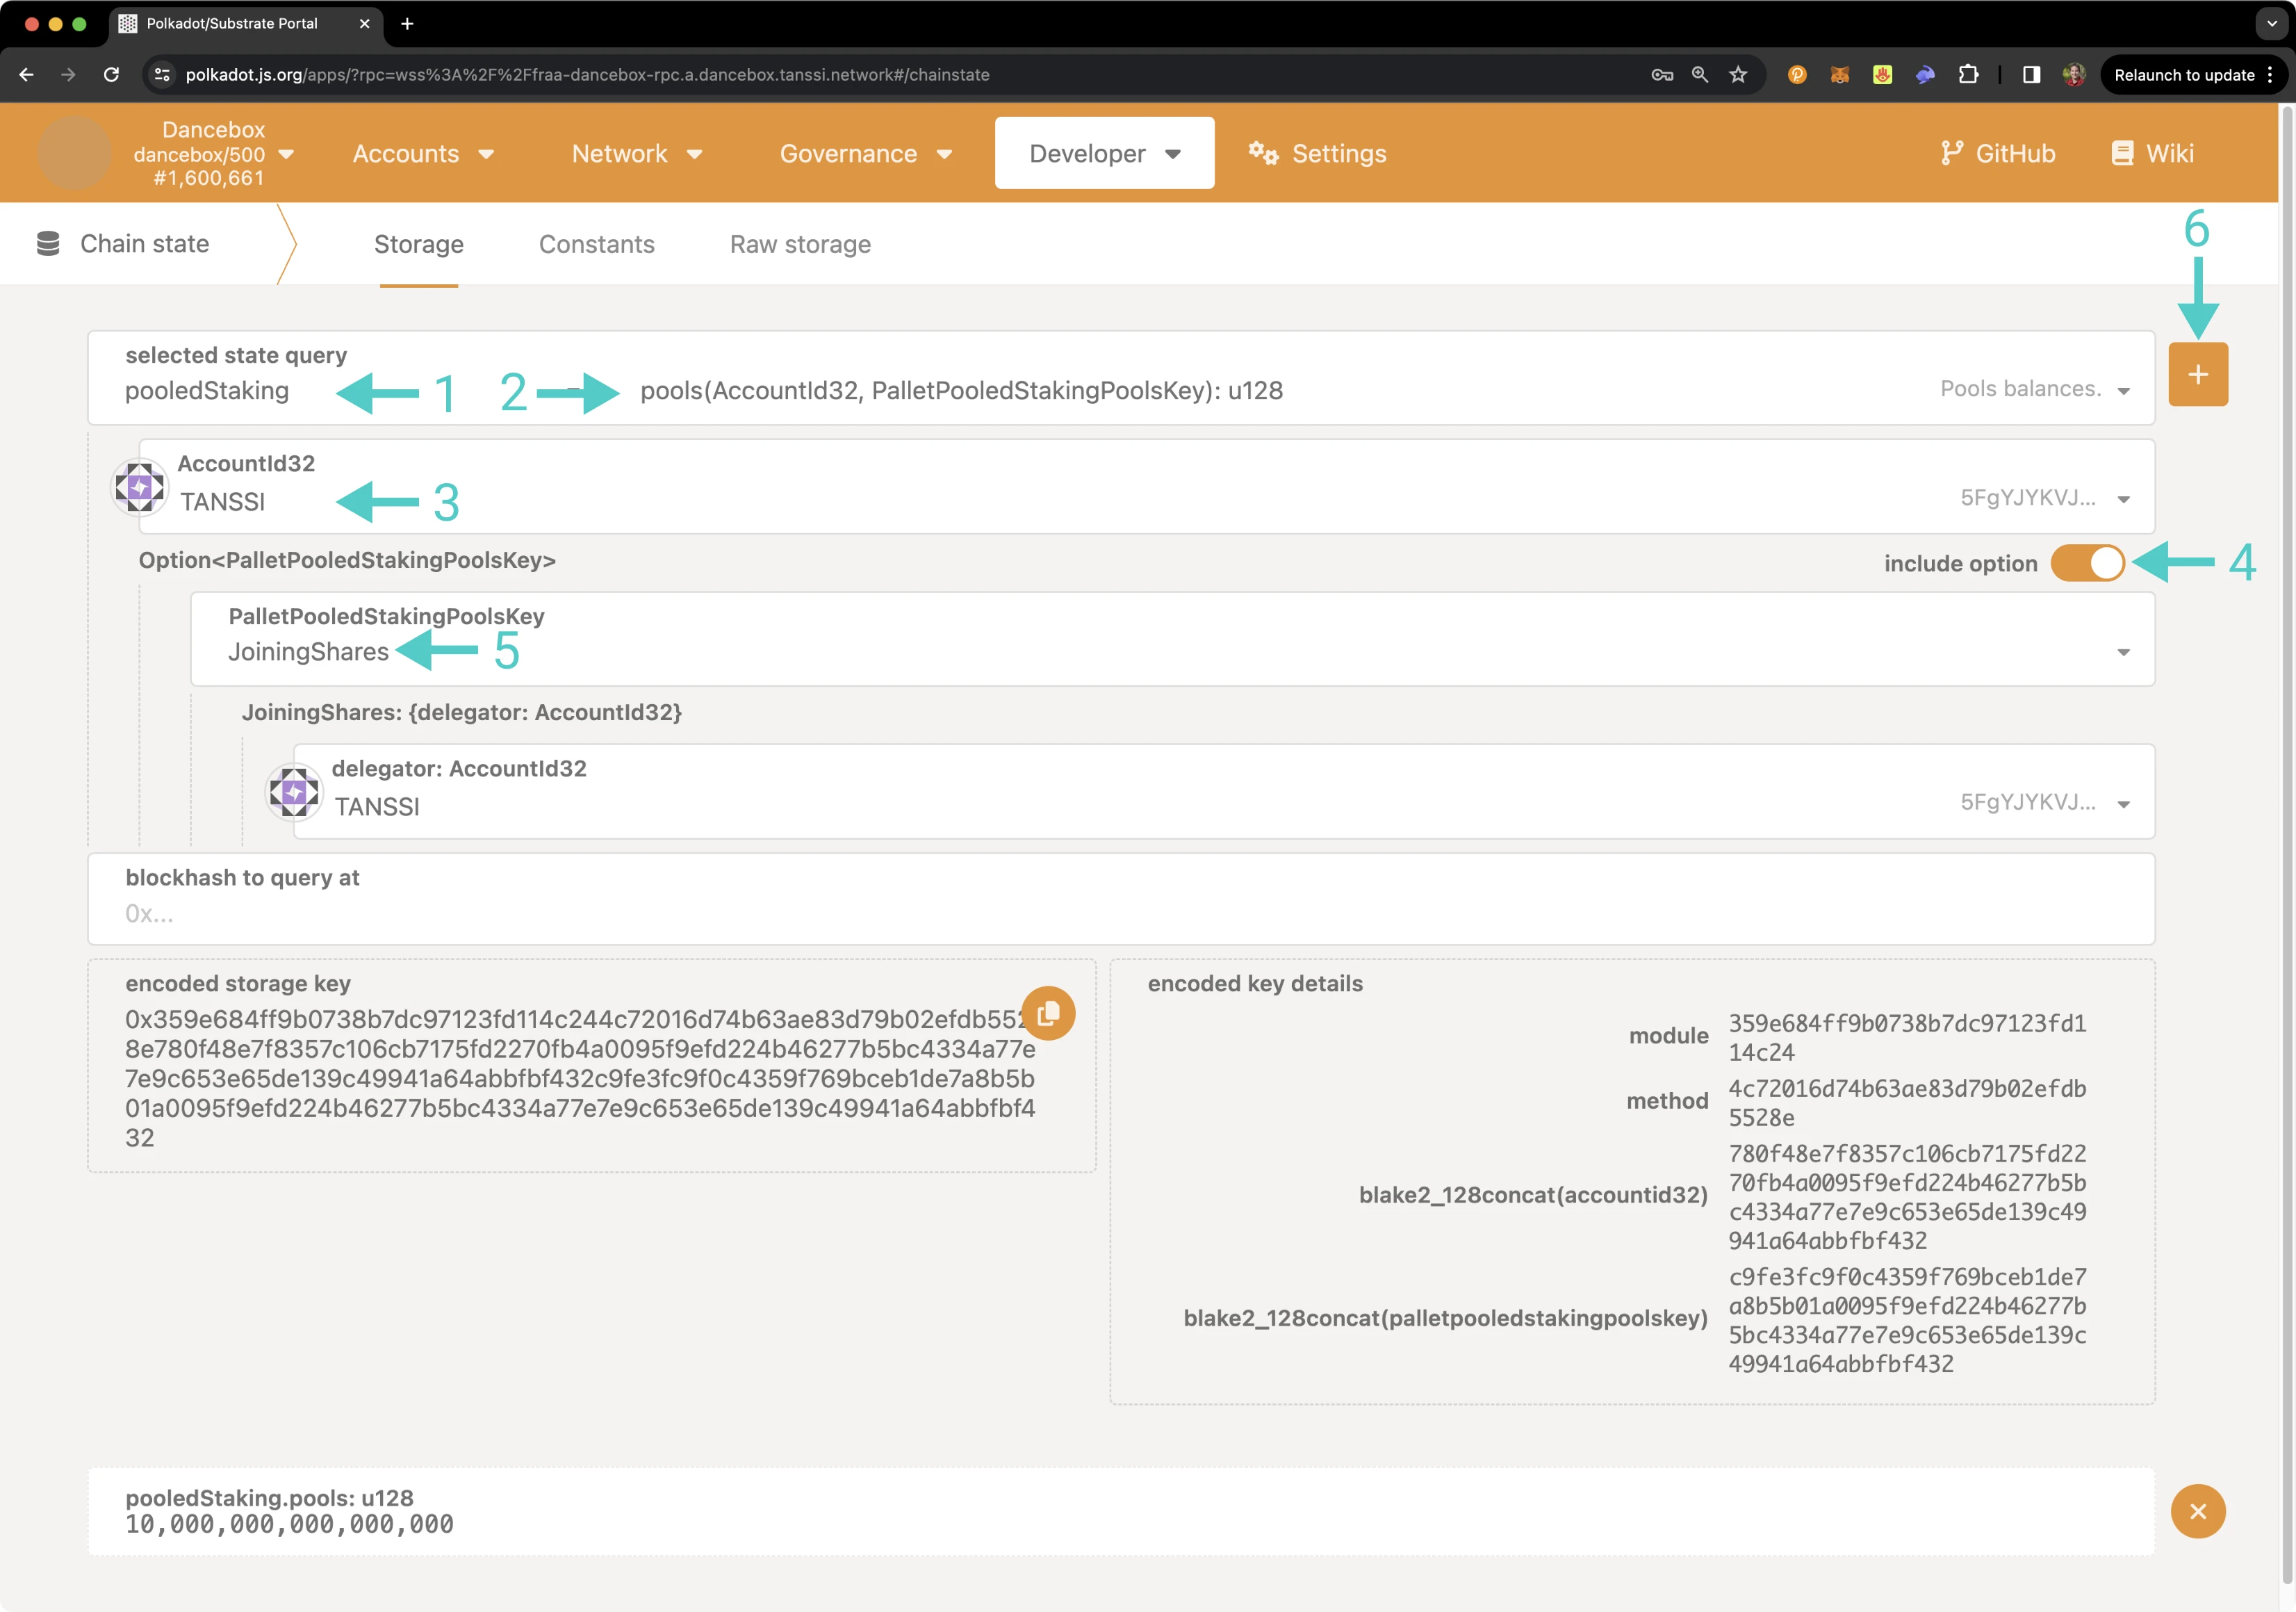Open the Network menu
Image resolution: width=2296 pixels, height=1612 pixels.
637,154
